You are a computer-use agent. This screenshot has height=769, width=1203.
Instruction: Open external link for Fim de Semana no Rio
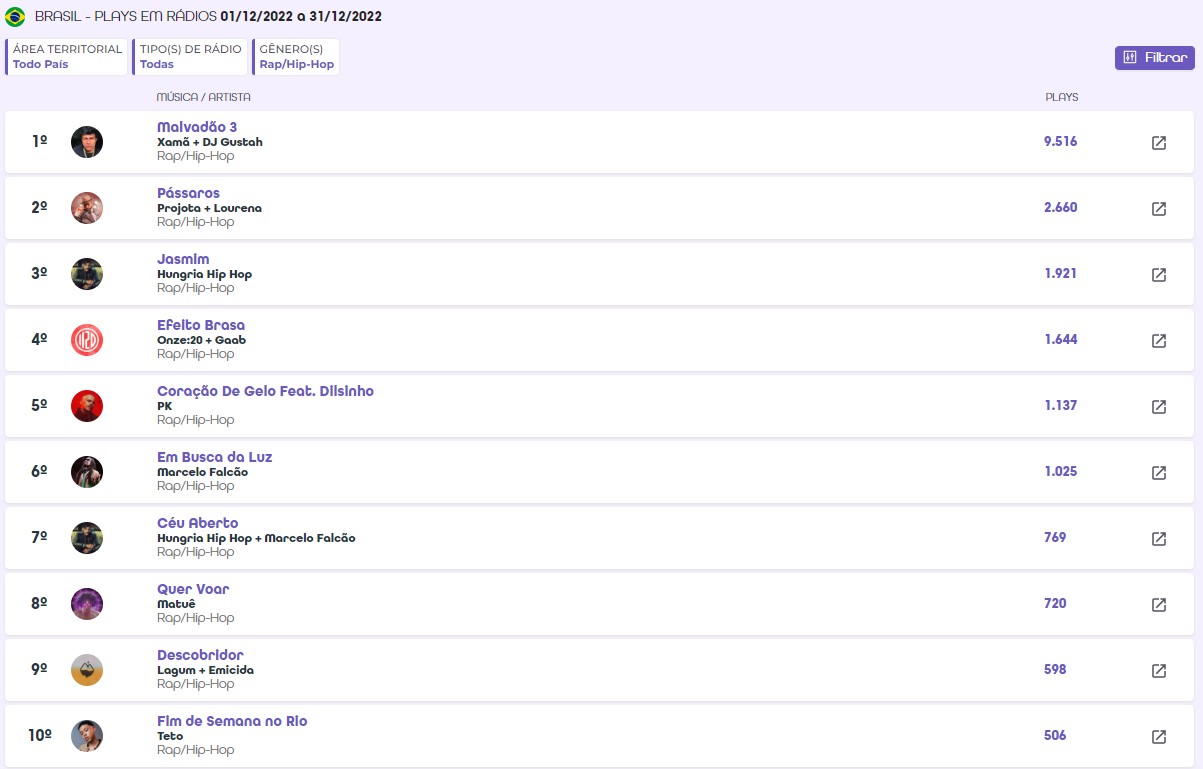click(x=1159, y=737)
